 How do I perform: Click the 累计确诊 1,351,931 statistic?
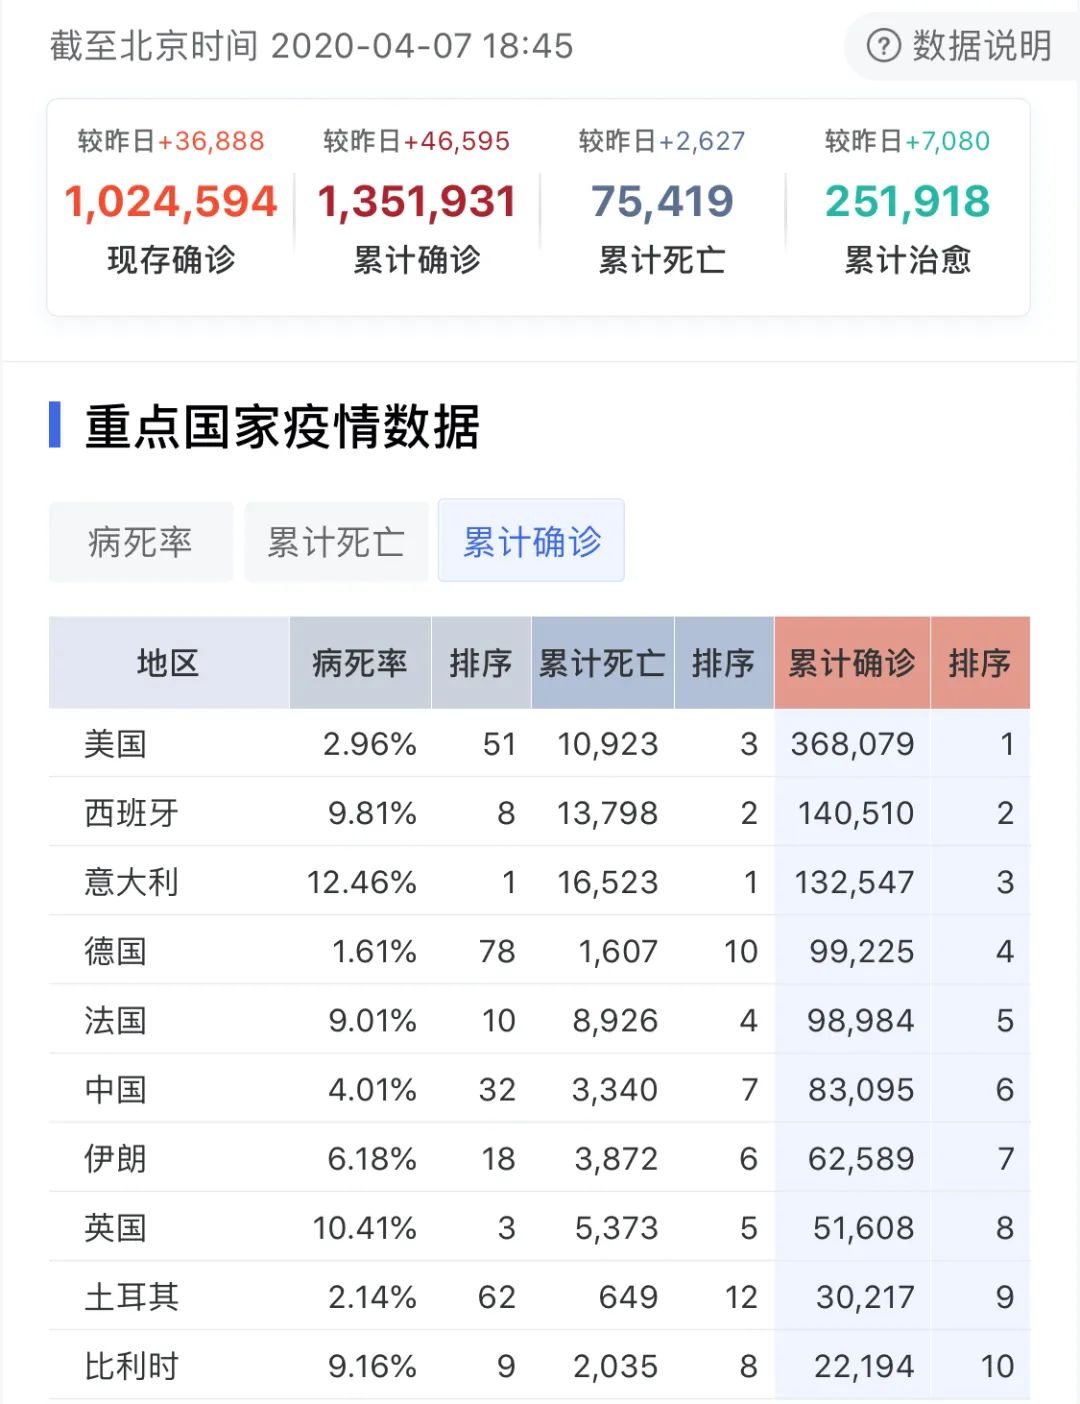coord(417,203)
